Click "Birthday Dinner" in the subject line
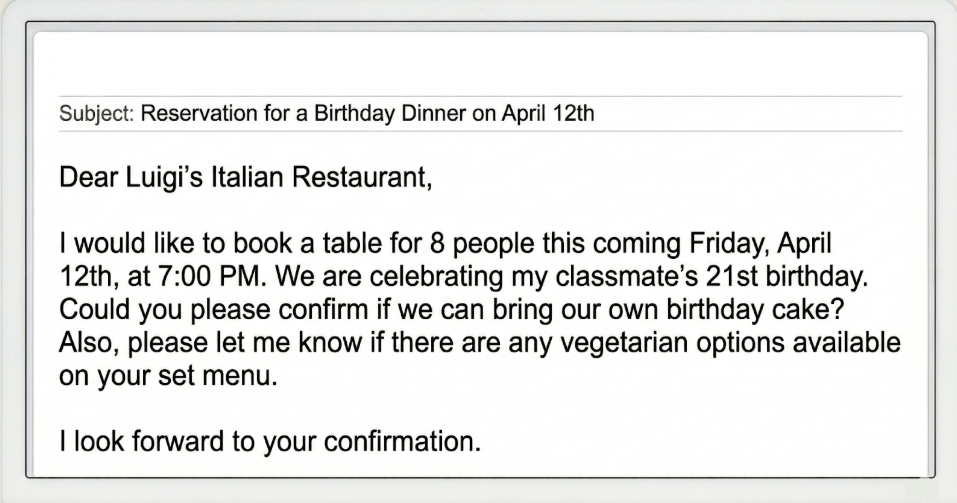Screen dimensions: 957x503 pyautogui.click(x=390, y=113)
